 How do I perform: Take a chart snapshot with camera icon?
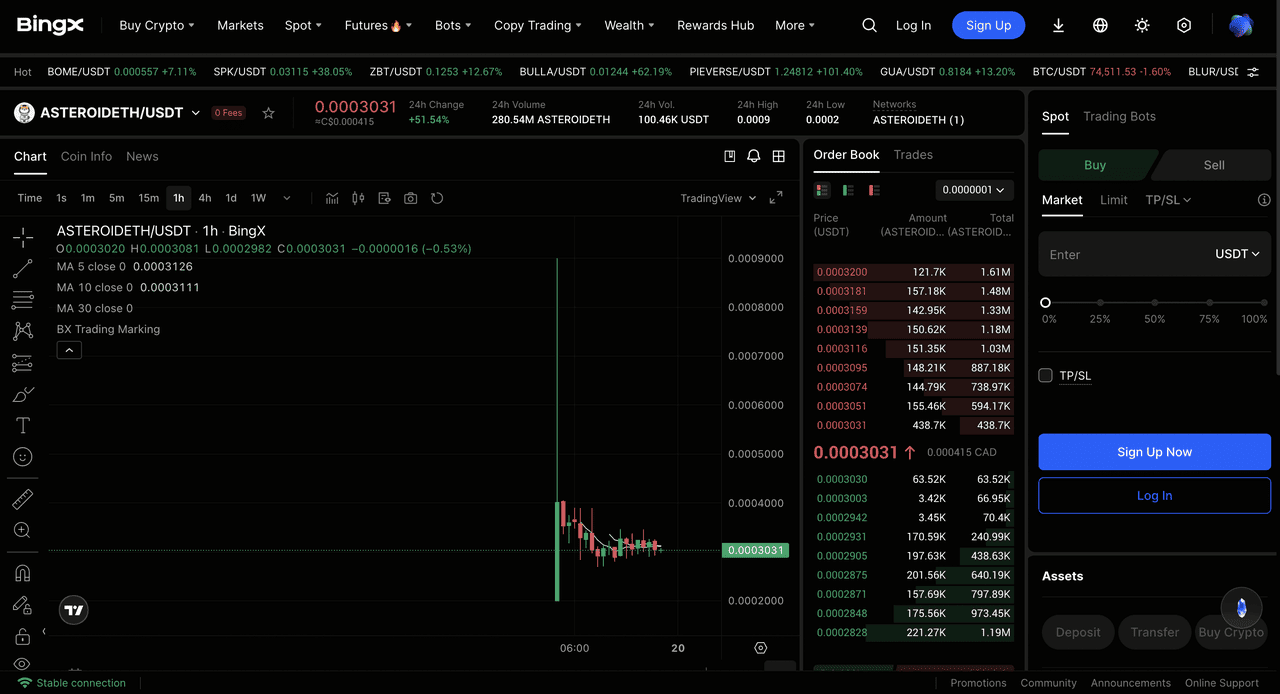pos(410,198)
